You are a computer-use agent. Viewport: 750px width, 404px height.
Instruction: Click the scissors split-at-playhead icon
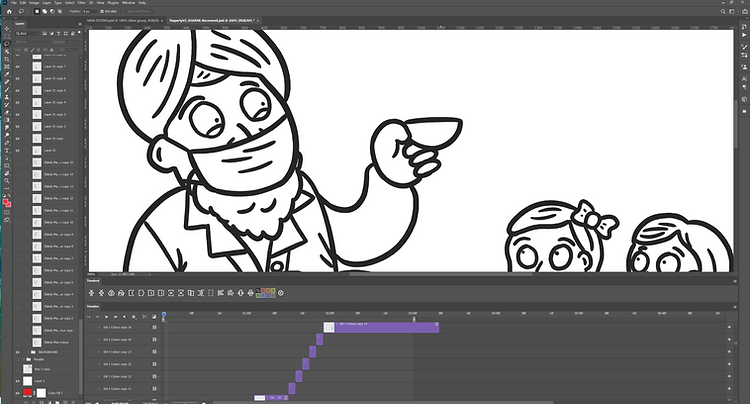[x=144, y=317]
